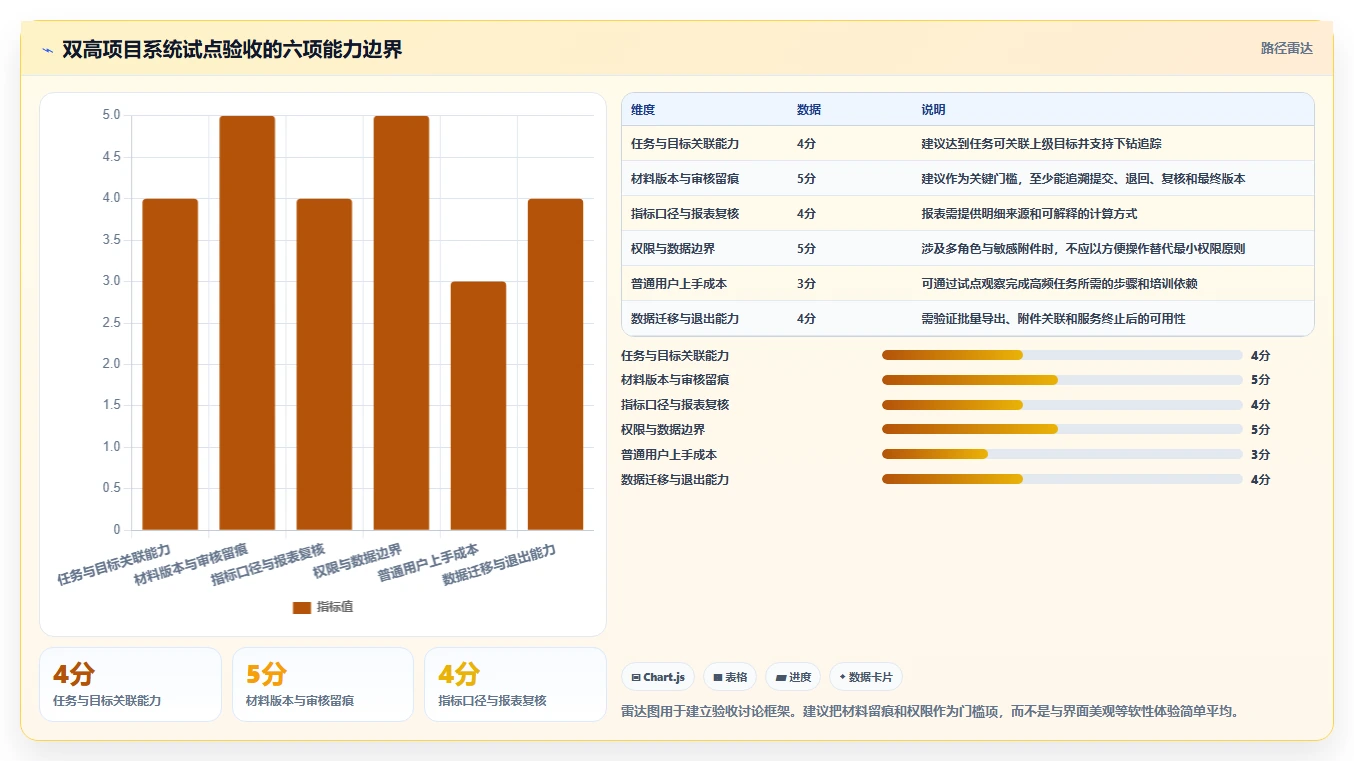Click the description starting 需验证批量导出
1354x761 pixels.
(x=1053, y=319)
